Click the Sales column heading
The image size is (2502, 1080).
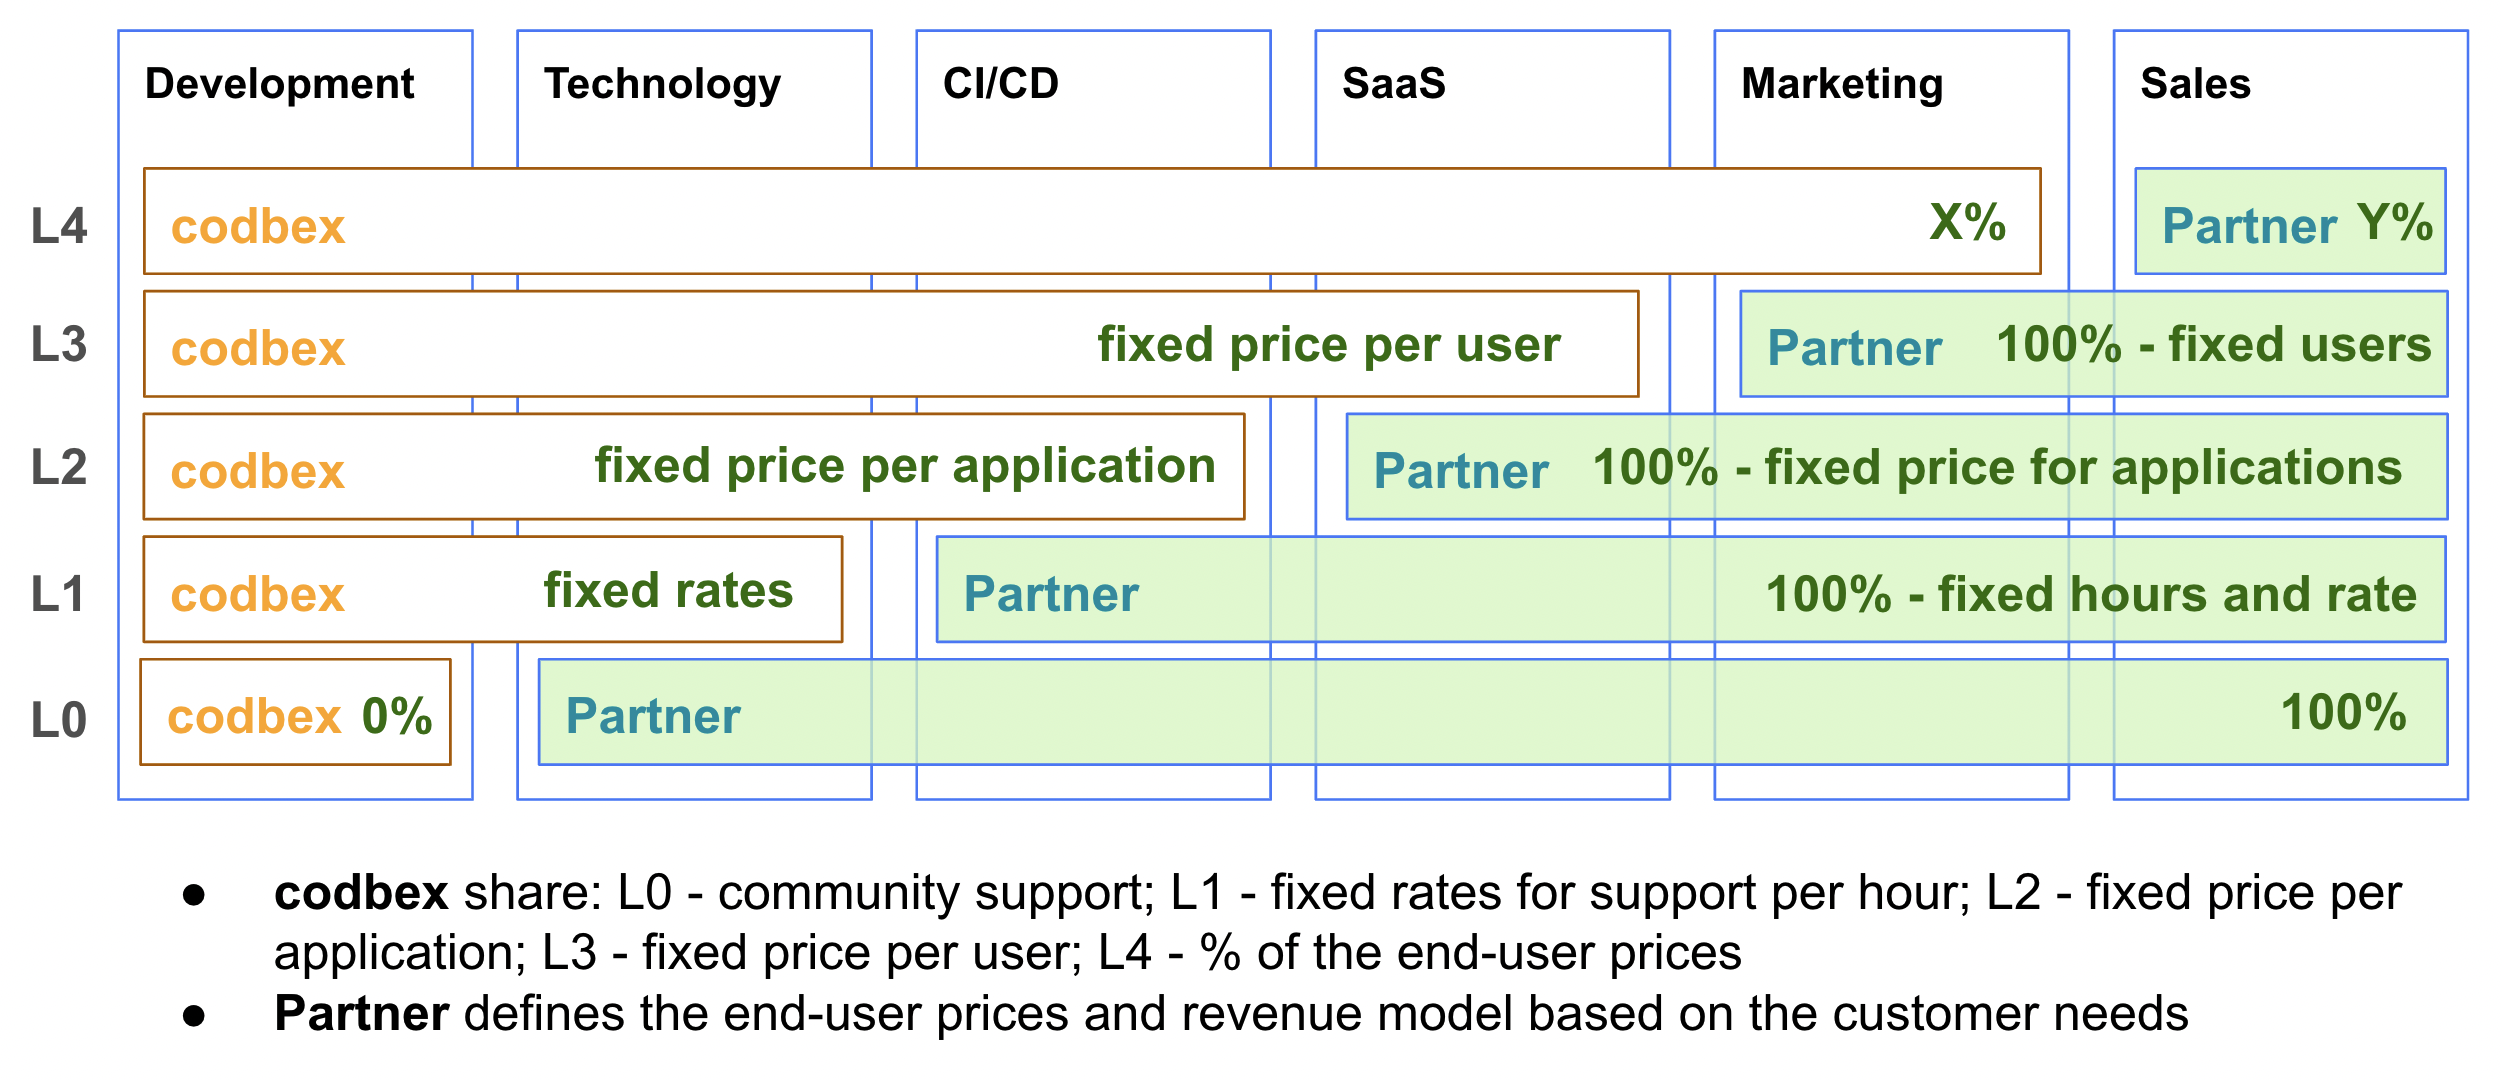coord(2195,84)
